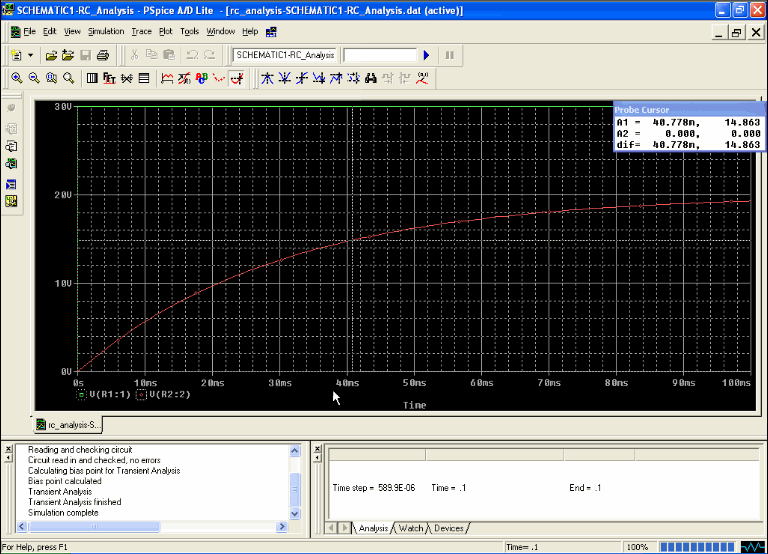Click the Cursor Peak icon
The height and width of the screenshot is (554, 768).
(x=266, y=77)
